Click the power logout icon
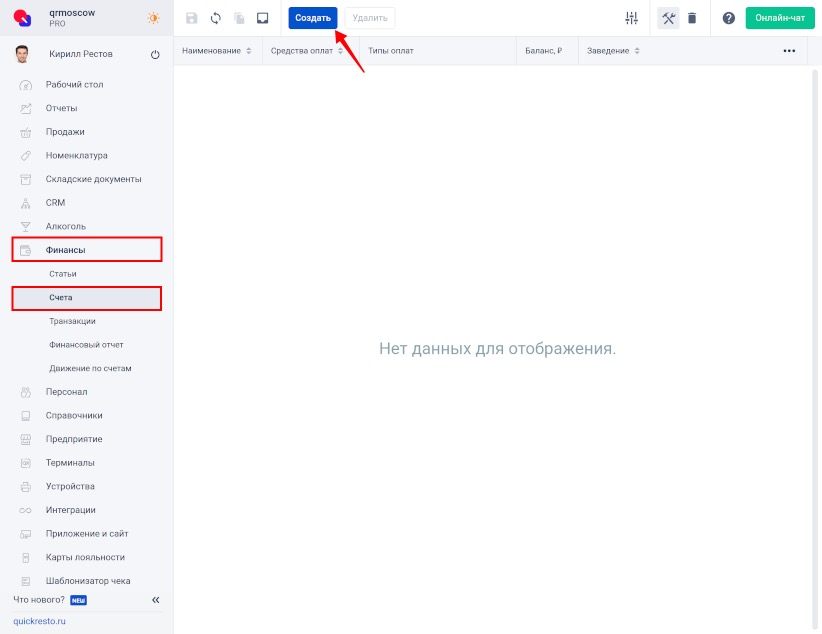The image size is (822, 634). pos(155,55)
